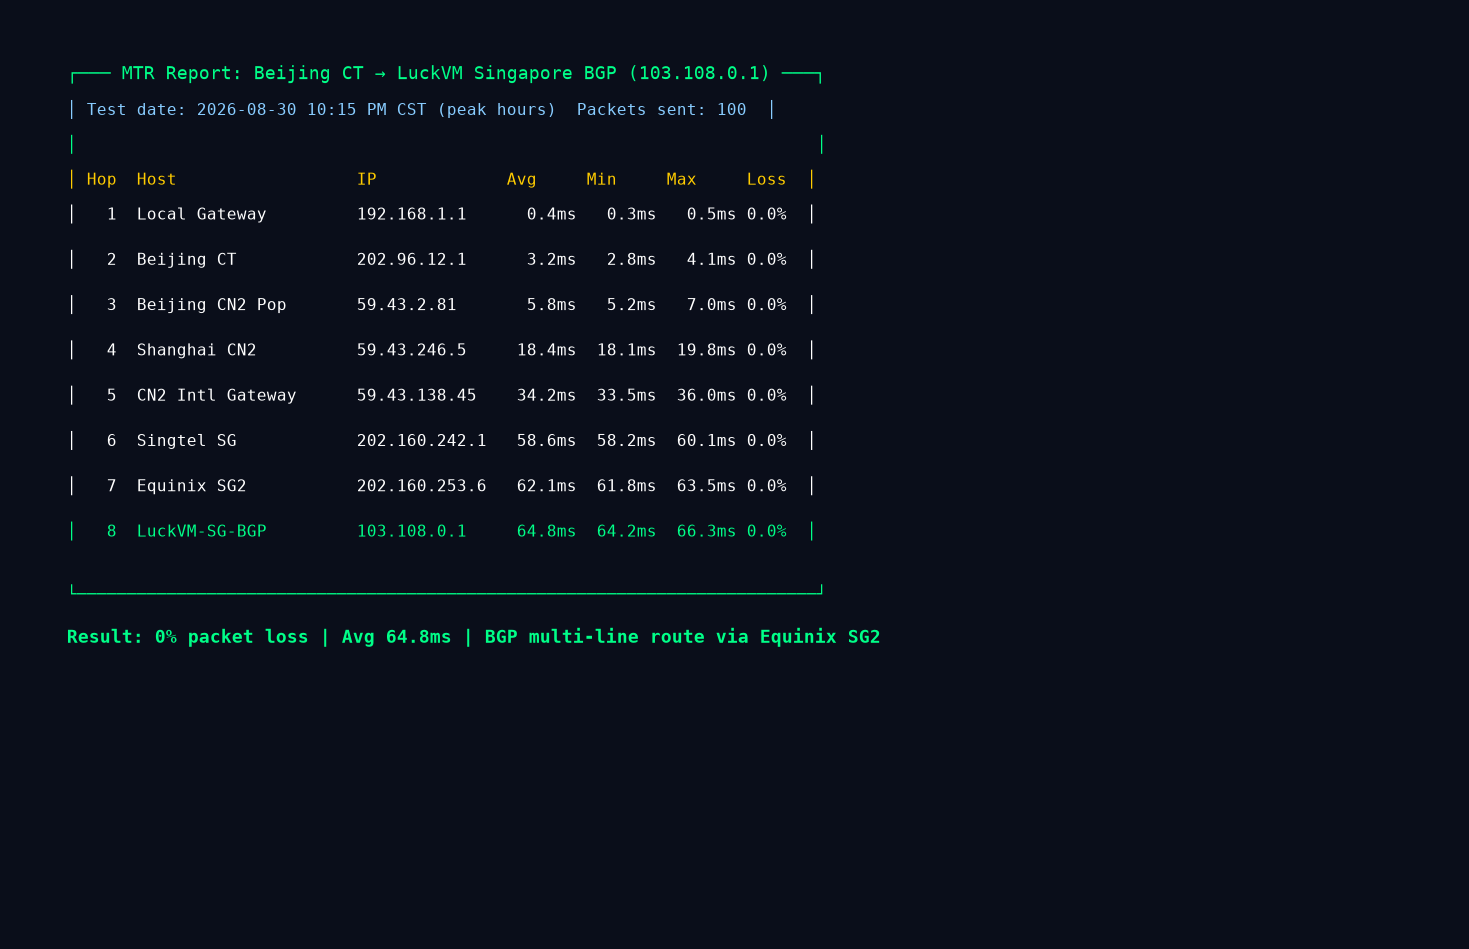Click the 'Min' column header

602,180
